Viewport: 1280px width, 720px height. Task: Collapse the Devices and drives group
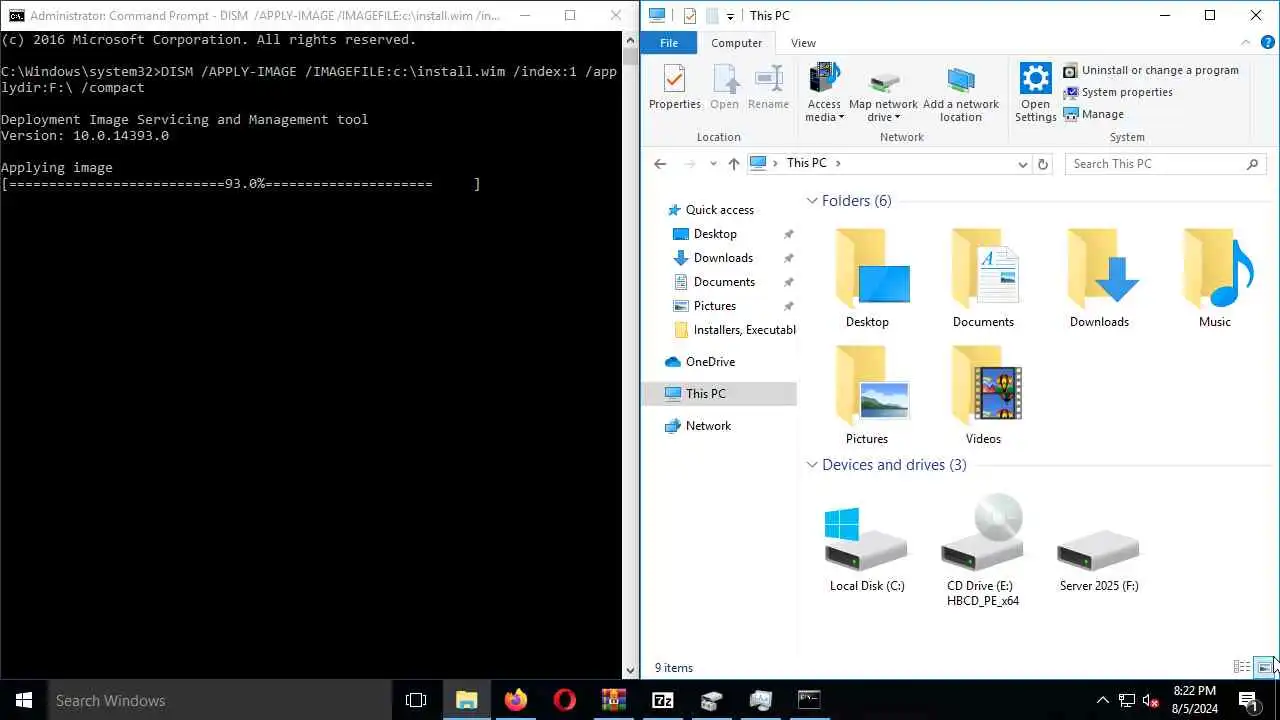[x=812, y=465]
